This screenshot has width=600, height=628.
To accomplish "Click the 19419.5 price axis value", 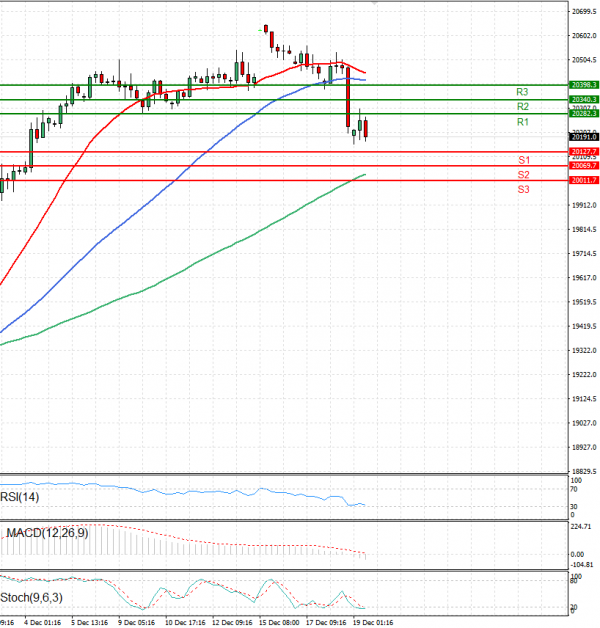I will (584, 326).
